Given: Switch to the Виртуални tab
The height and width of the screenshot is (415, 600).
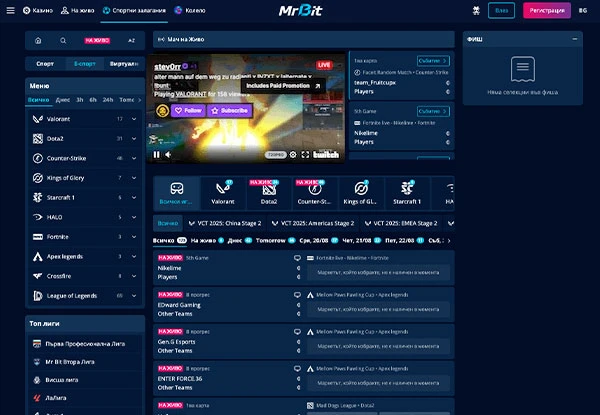Looking at the screenshot, I should click(x=124, y=64).
